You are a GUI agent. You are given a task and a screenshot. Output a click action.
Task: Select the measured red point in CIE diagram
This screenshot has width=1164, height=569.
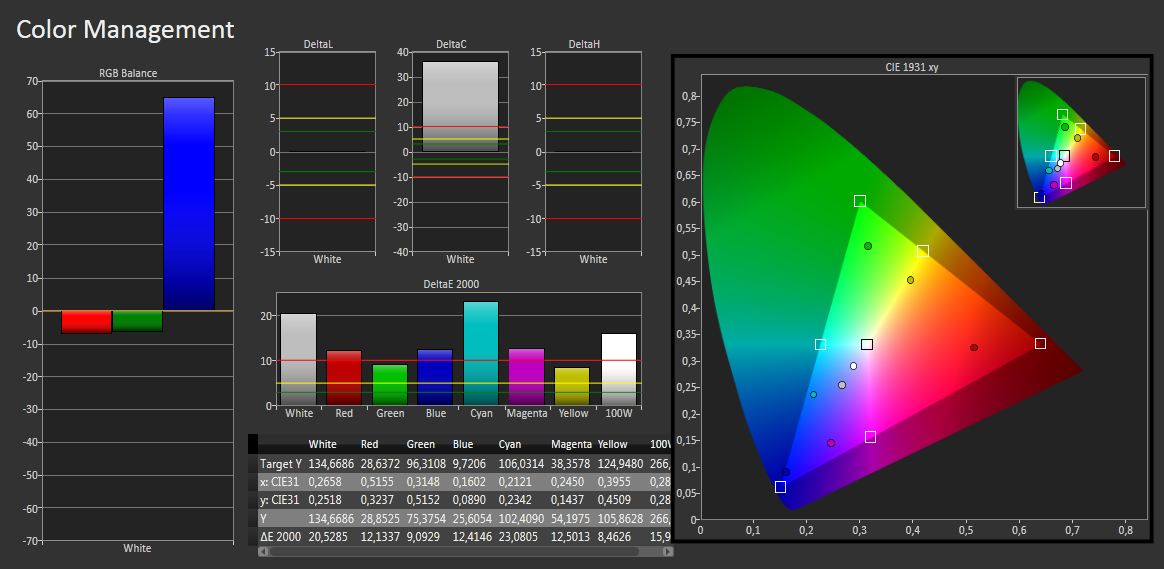point(973,348)
